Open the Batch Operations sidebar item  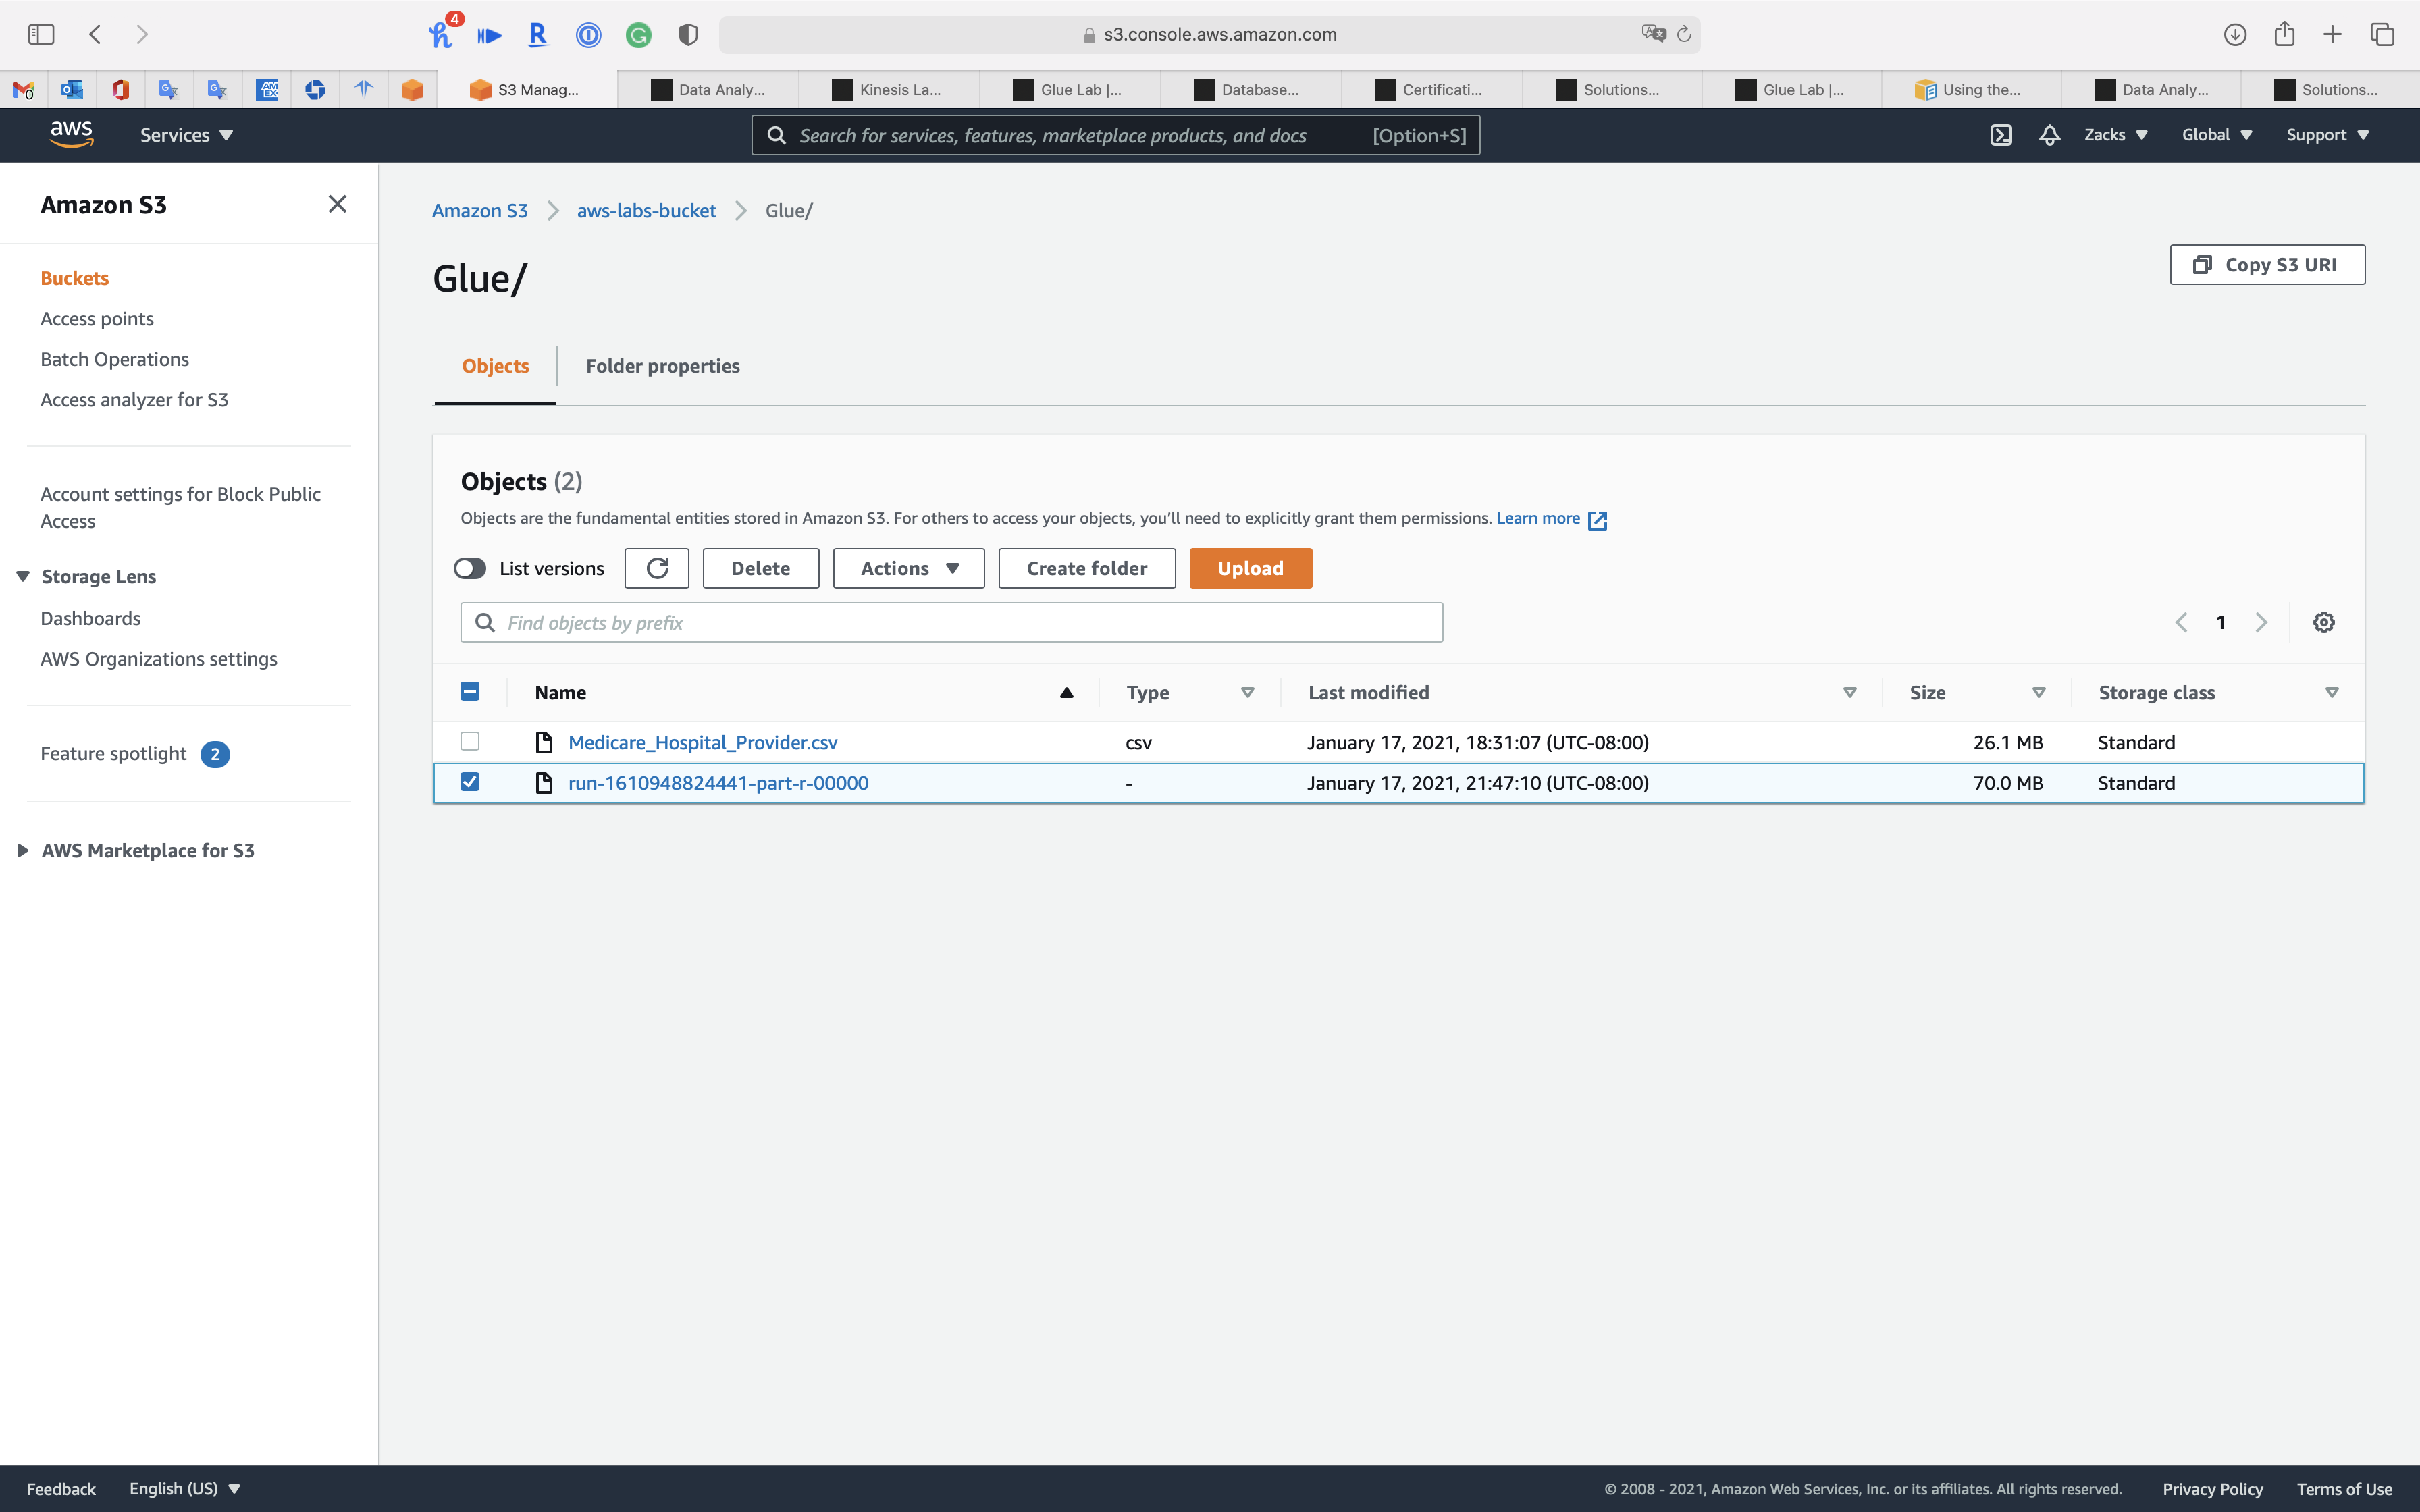pyautogui.click(x=114, y=359)
